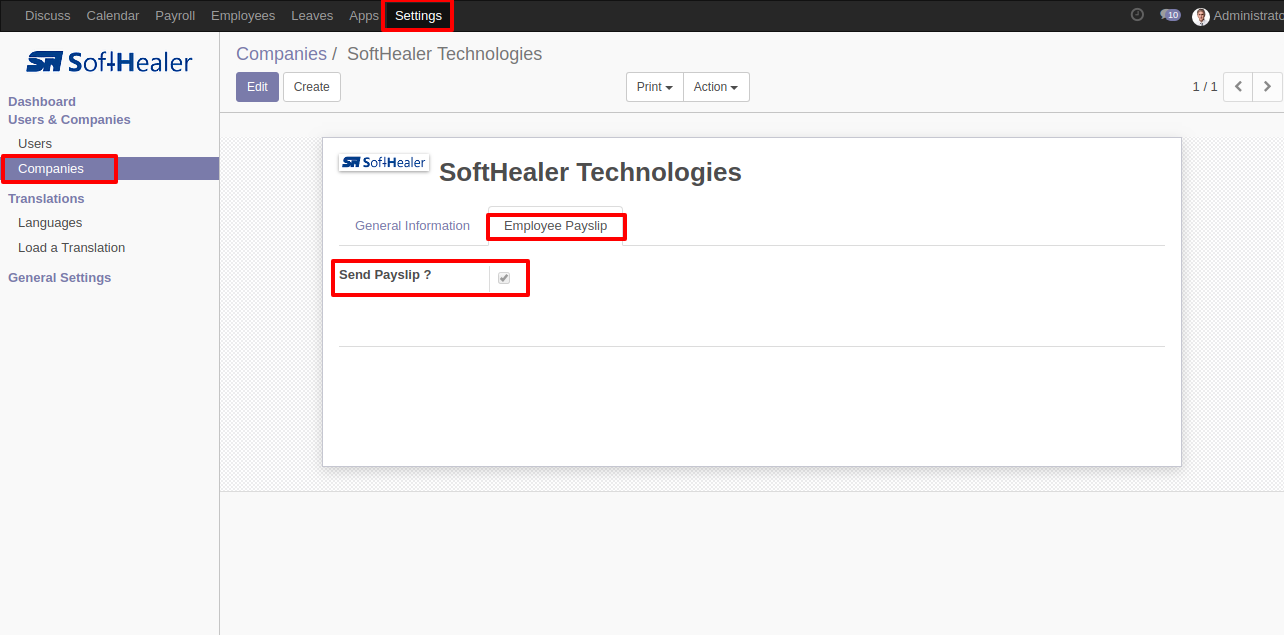Viewport: 1284px width, 635px height.
Task: Click the small SoftHealer company logo in form
Action: 384,162
